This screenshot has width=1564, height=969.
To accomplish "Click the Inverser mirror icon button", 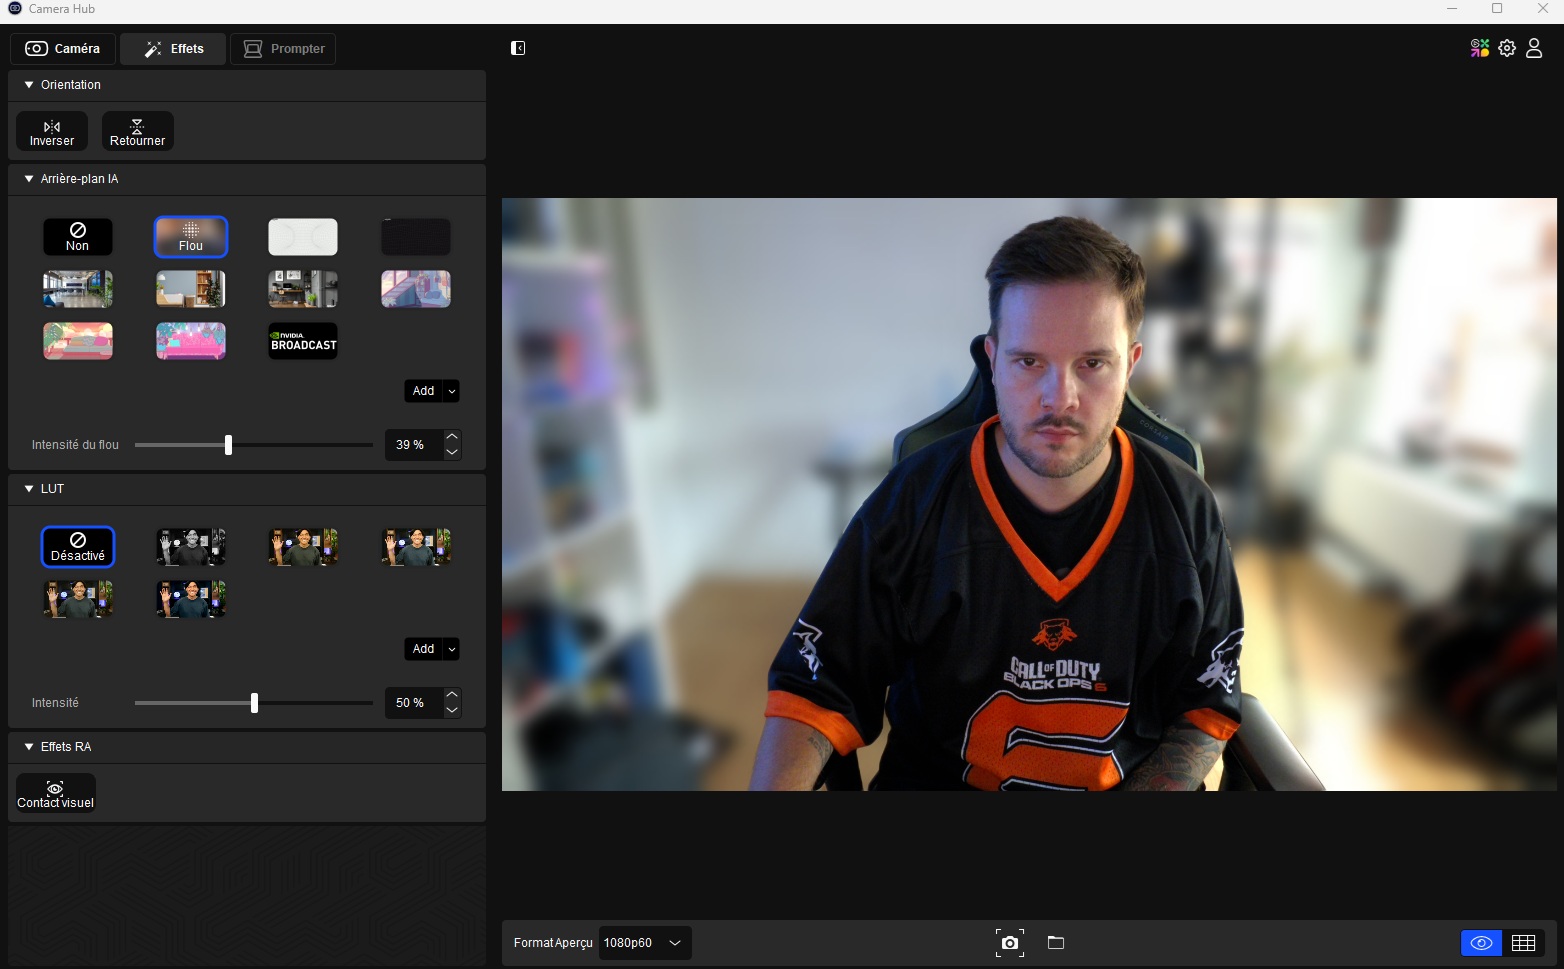I will point(52,132).
